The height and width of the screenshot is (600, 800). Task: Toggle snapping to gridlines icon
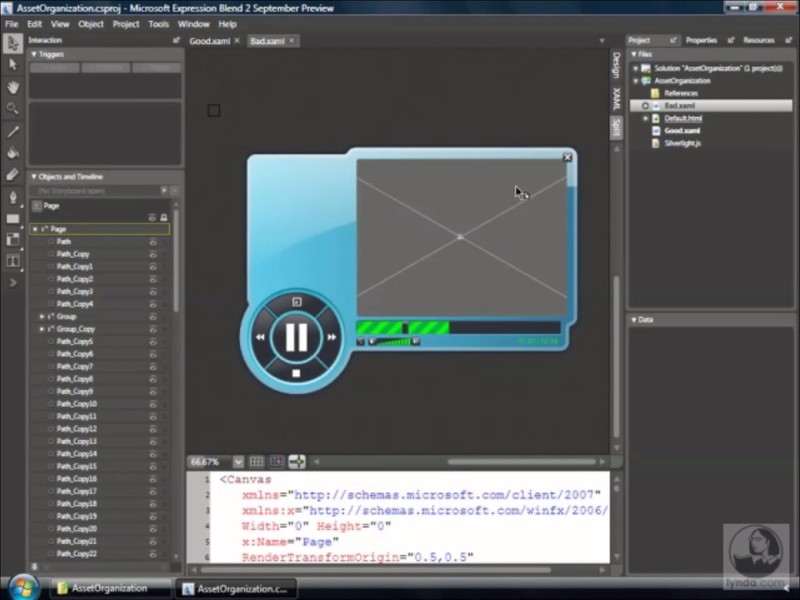(x=277, y=462)
